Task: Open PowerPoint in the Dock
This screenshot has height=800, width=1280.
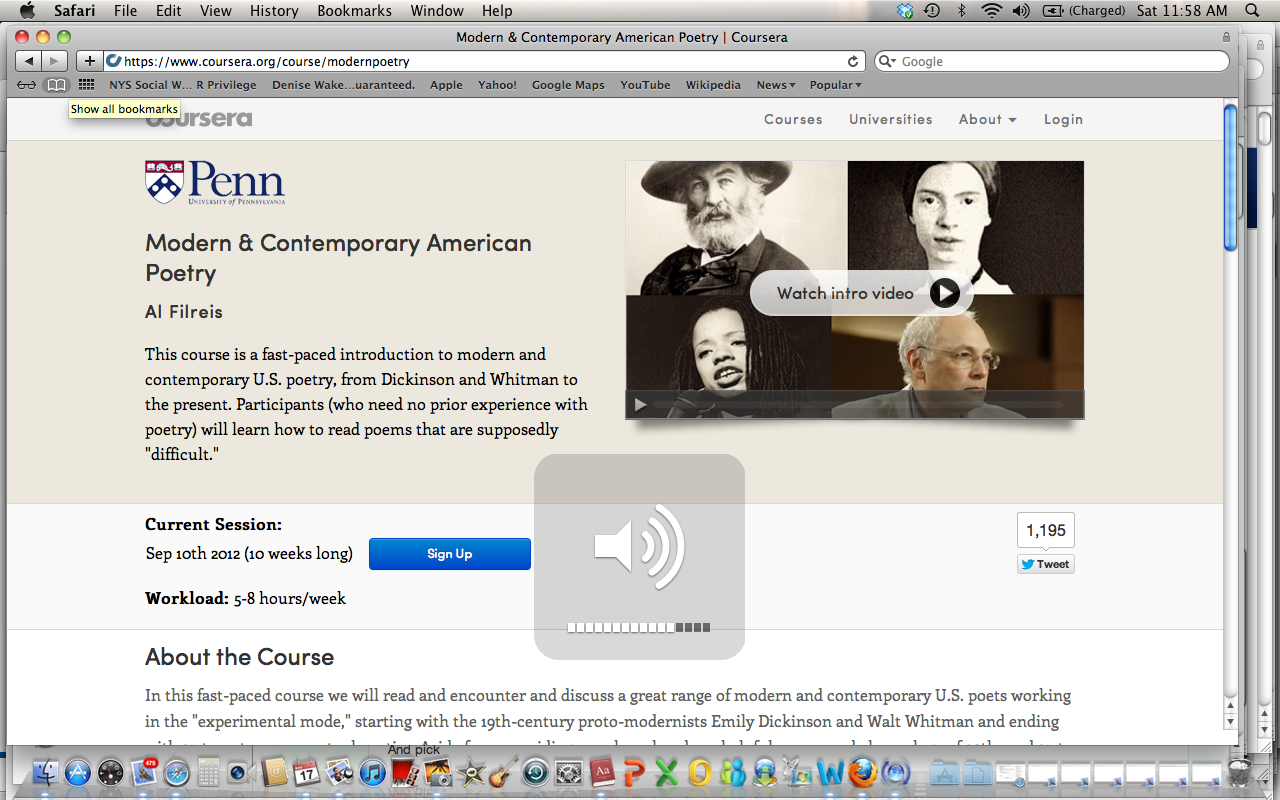Action: (x=634, y=772)
